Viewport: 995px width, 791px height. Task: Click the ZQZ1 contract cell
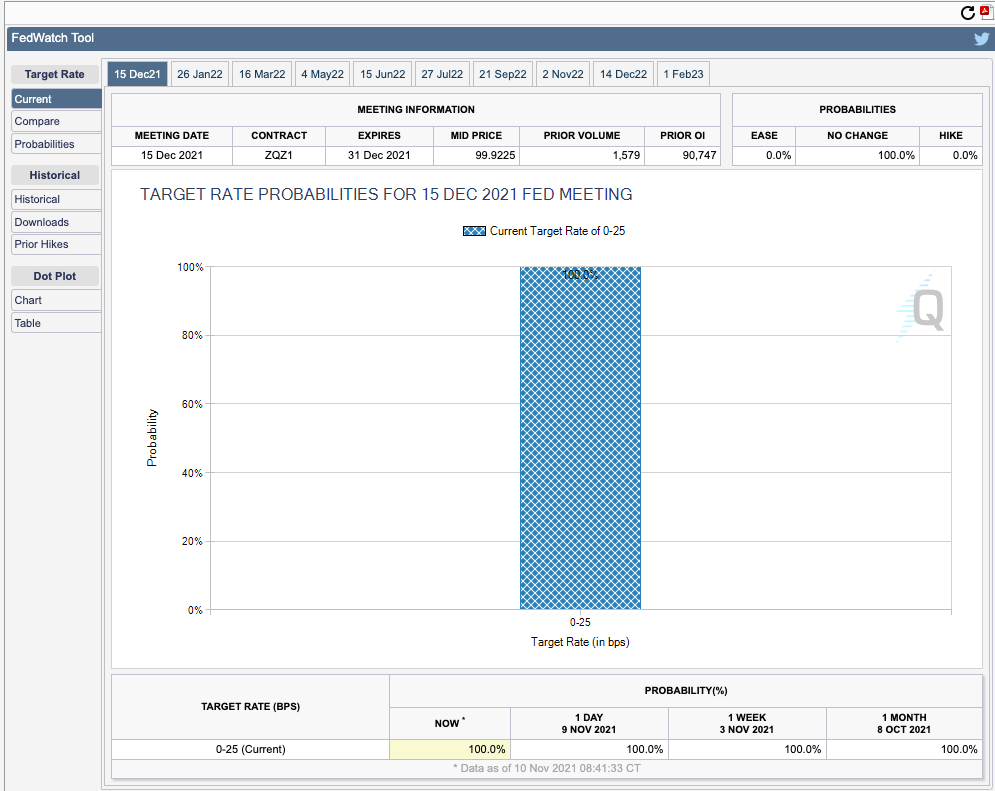coord(279,155)
